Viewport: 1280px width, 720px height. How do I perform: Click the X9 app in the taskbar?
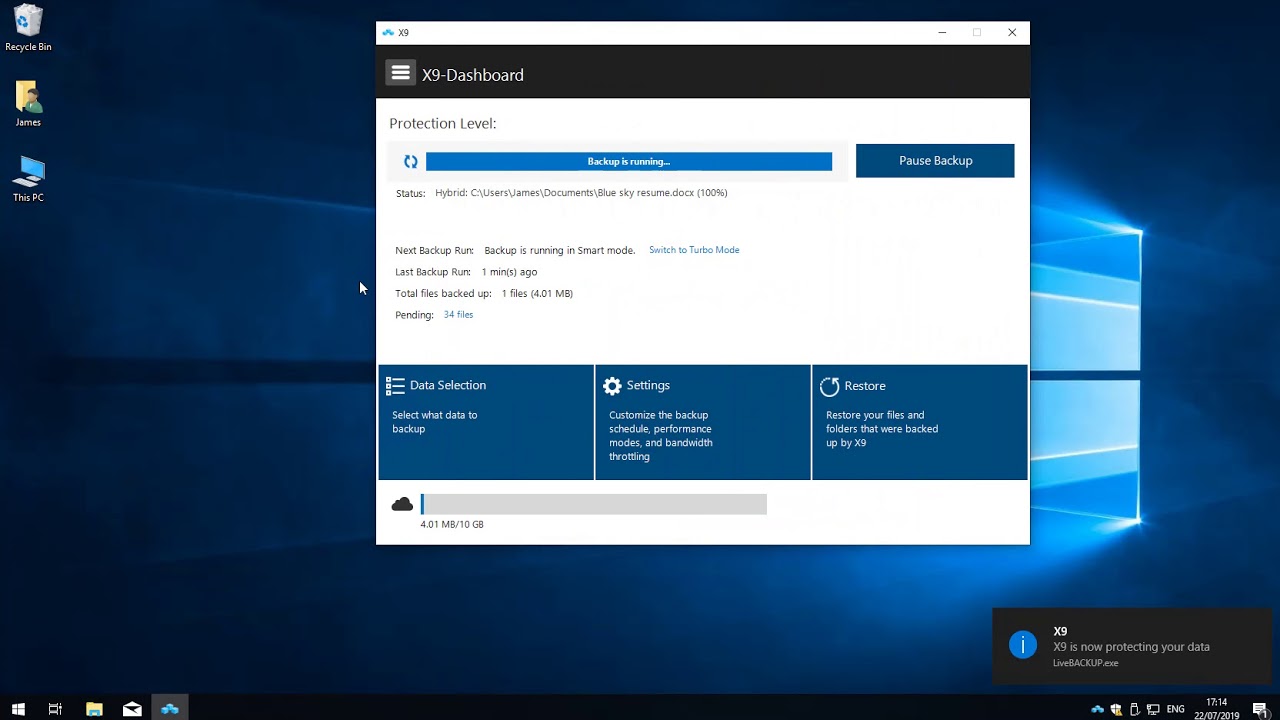(x=170, y=709)
